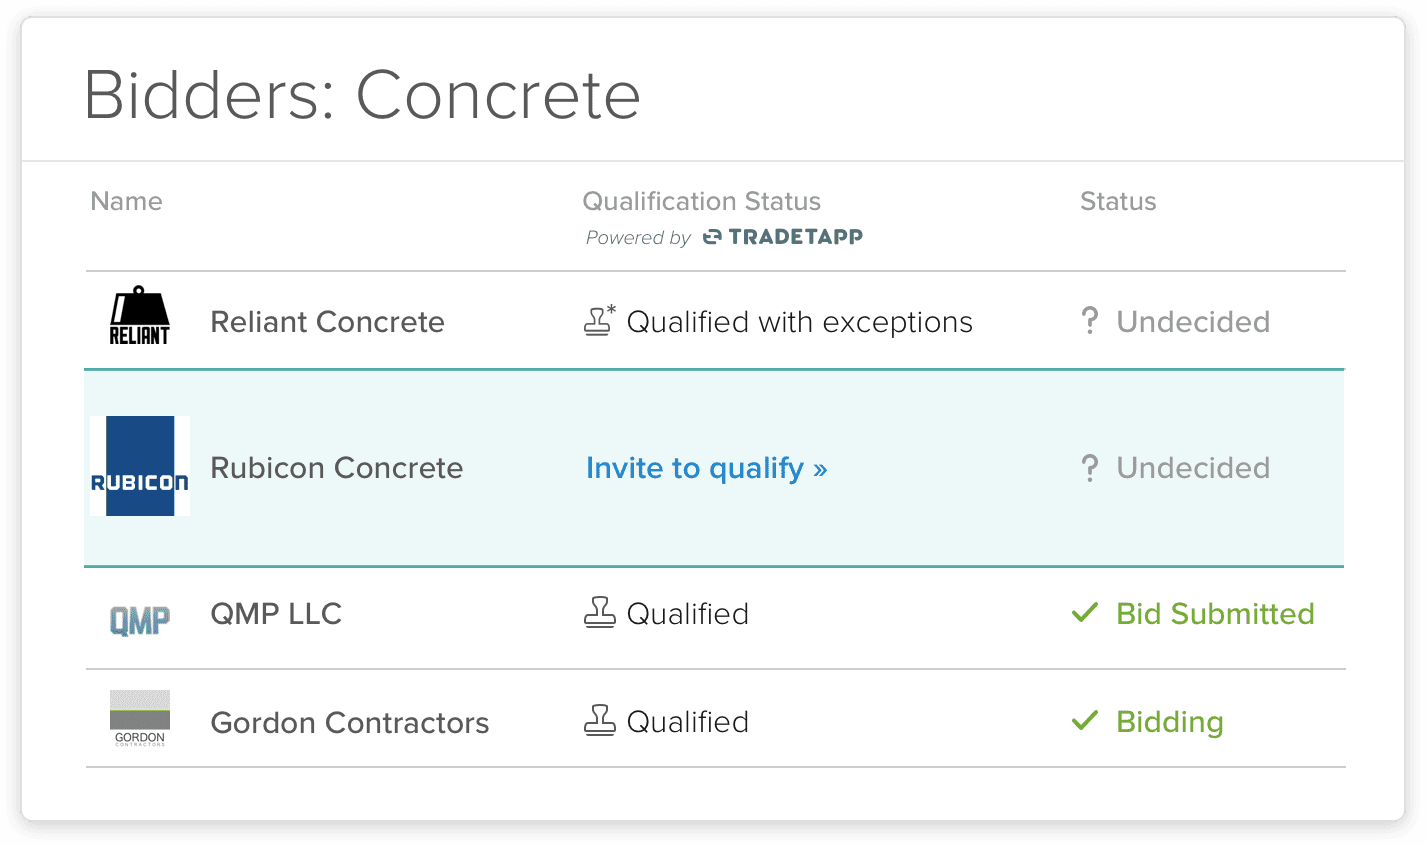Click the green checkmark next to Bid Submitted
The width and height of the screenshot is (1426, 846).
(x=1085, y=612)
